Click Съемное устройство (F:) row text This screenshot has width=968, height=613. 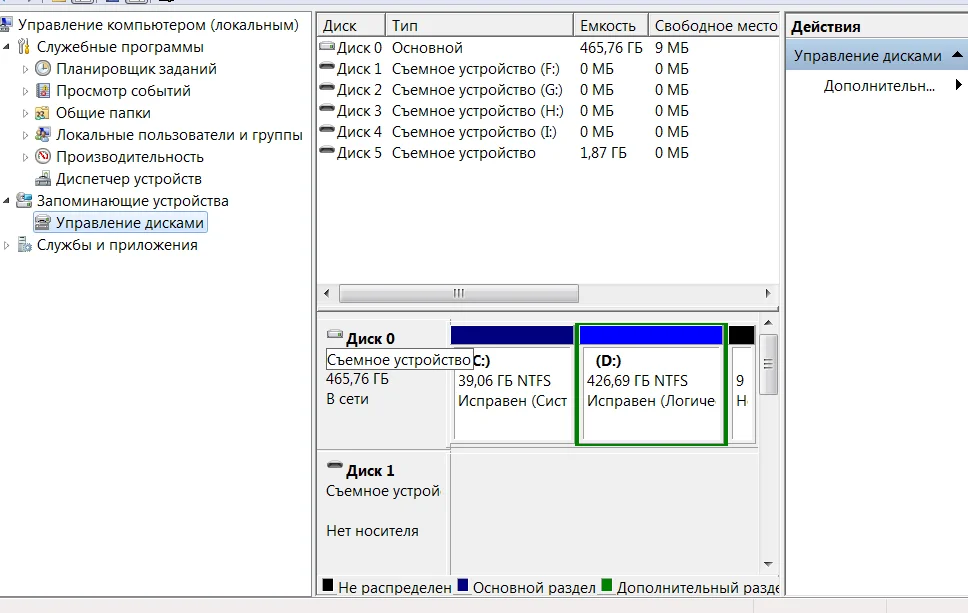click(x=475, y=69)
